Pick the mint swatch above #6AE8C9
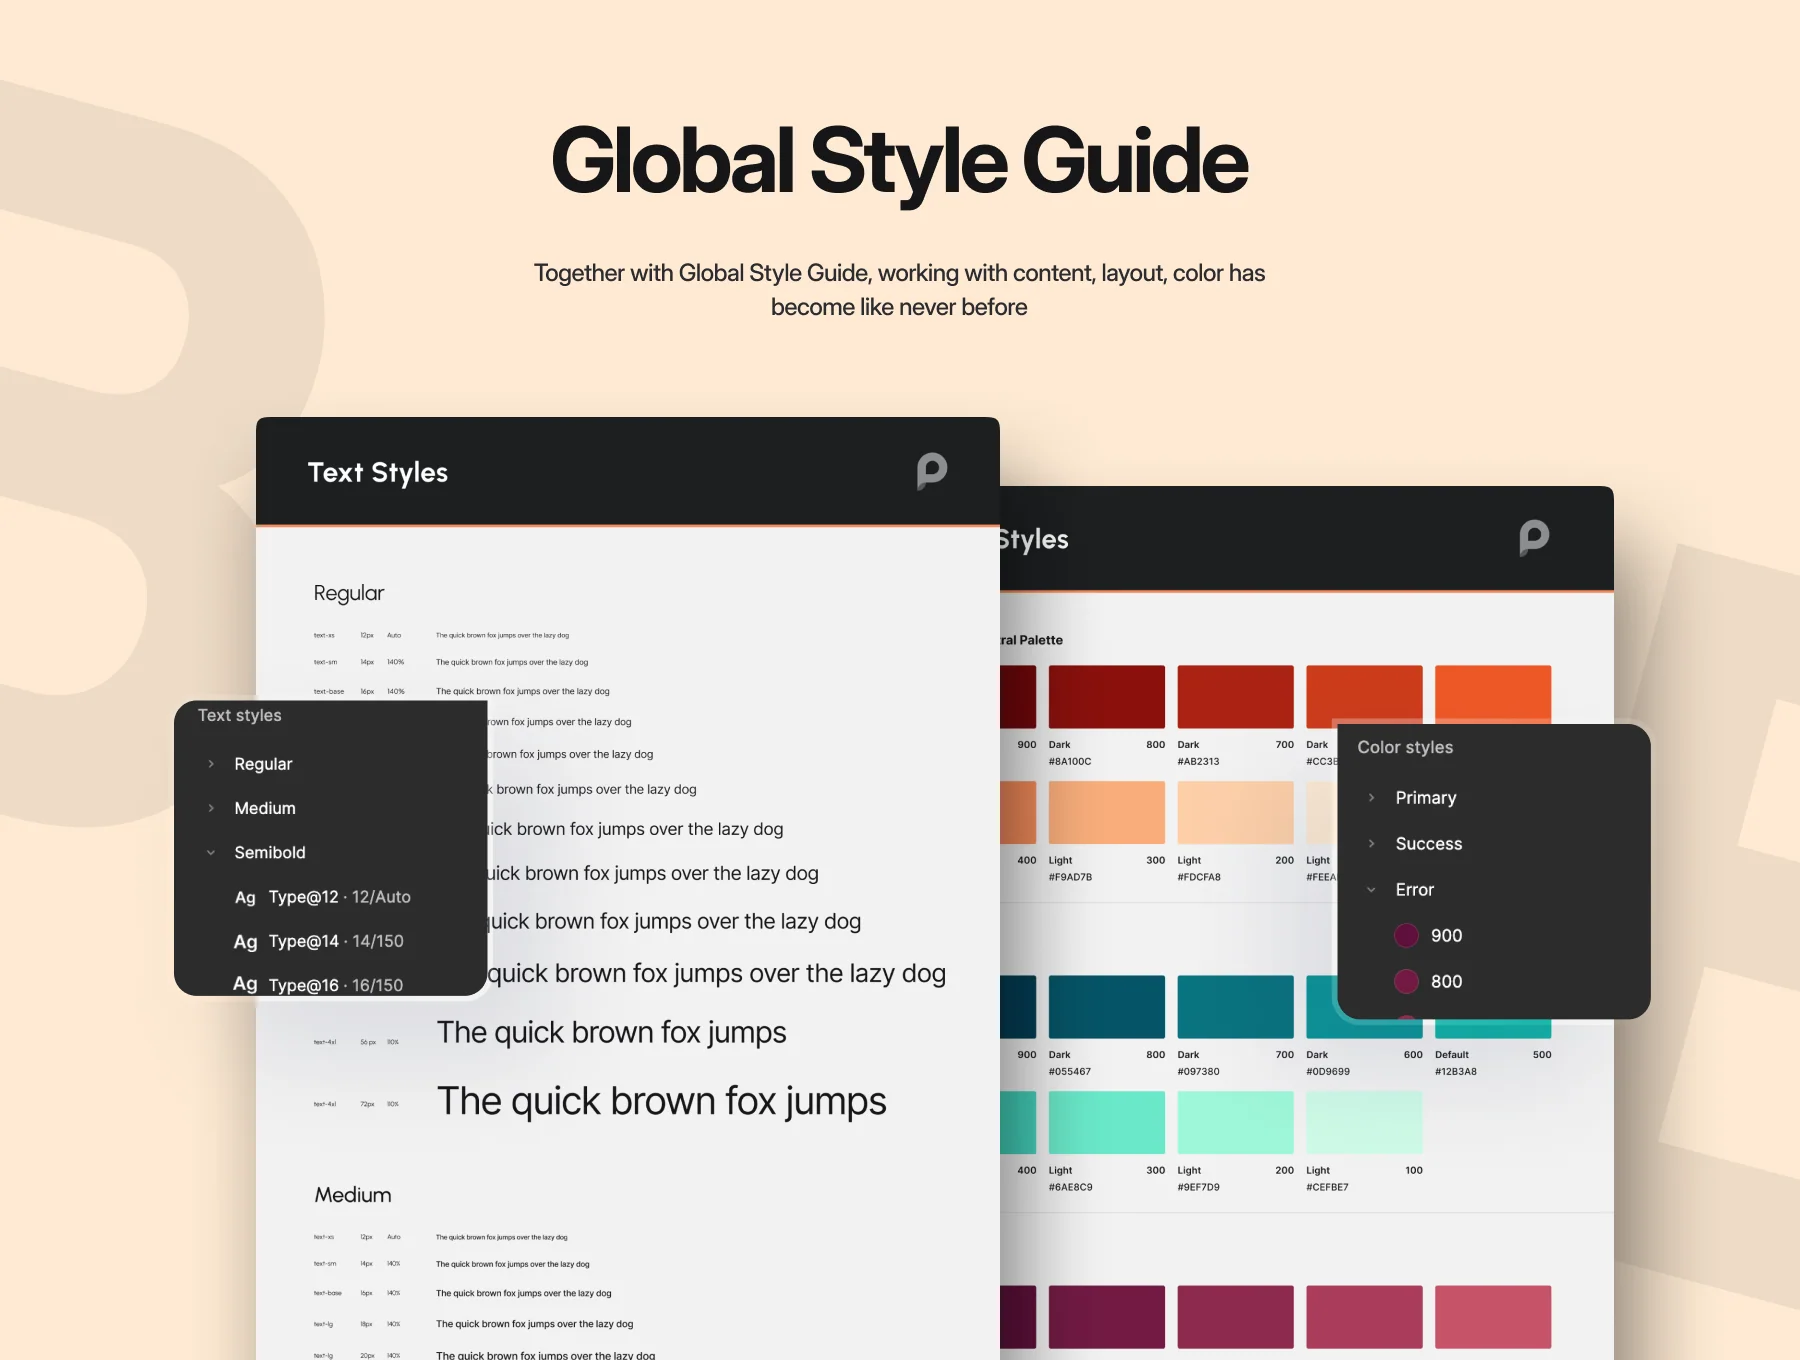The width and height of the screenshot is (1800, 1360). pyautogui.click(x=1107, y=1122)
